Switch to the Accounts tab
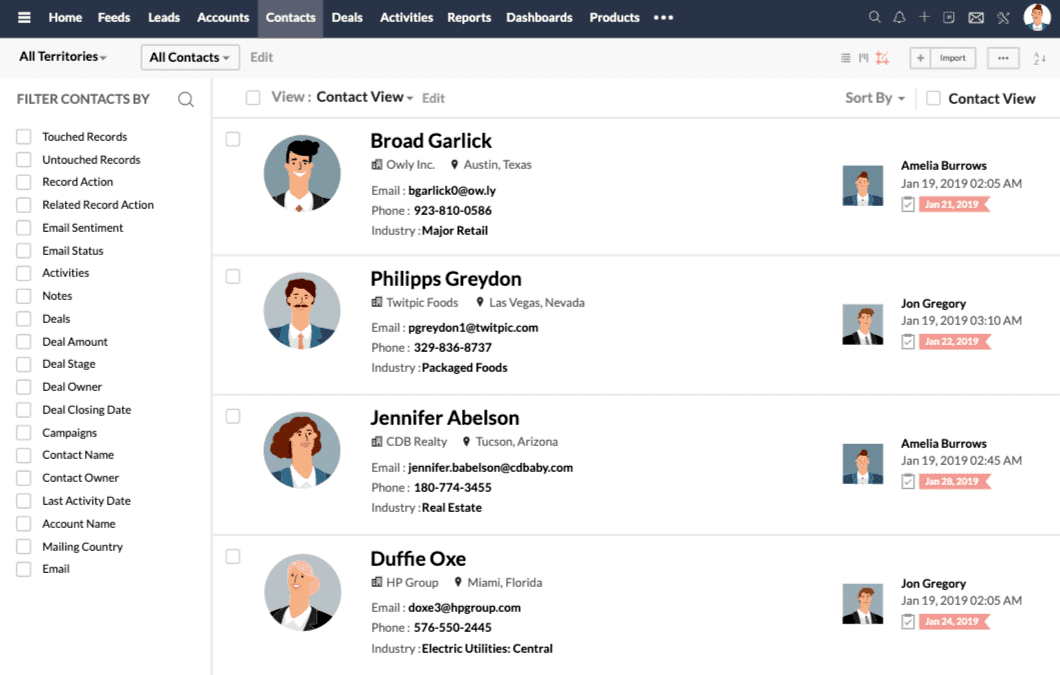This screenshot has width=1060, height=675. [223, 18]
